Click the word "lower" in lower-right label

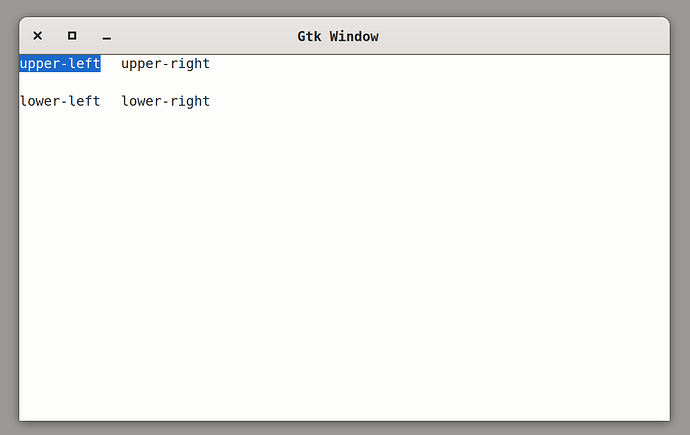tap(141, 101)
